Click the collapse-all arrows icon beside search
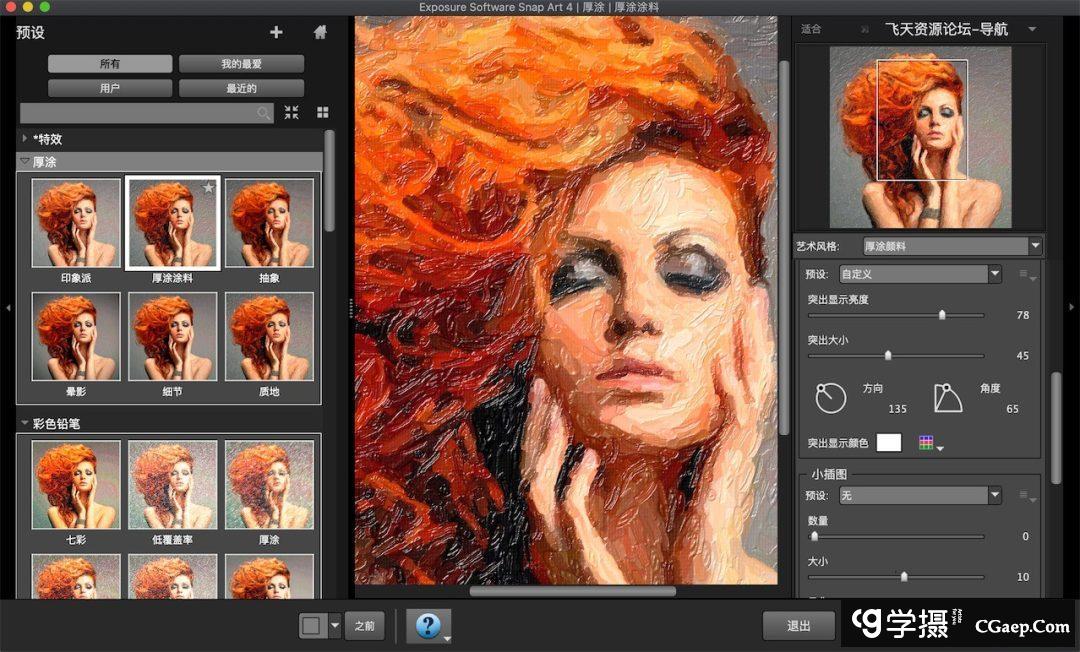 pyautogui.click(x=291, y=113)
